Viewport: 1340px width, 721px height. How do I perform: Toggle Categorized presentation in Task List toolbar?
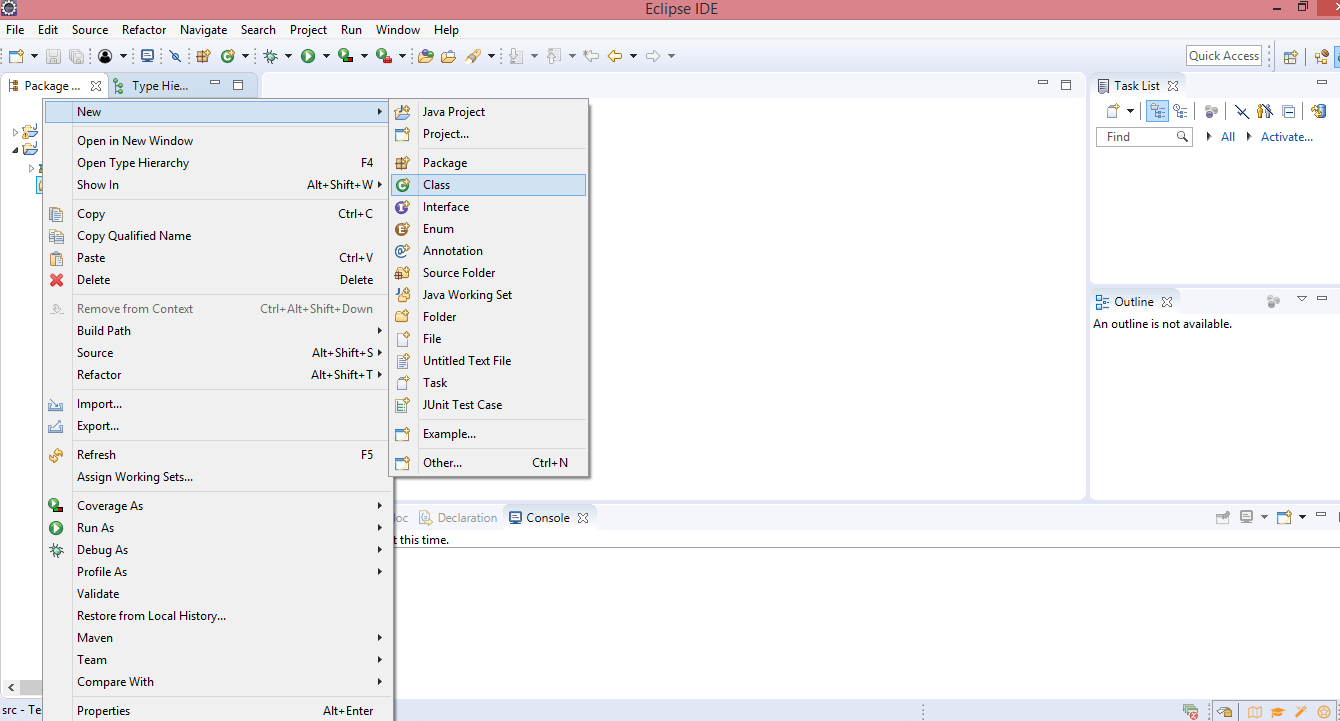1158,111
